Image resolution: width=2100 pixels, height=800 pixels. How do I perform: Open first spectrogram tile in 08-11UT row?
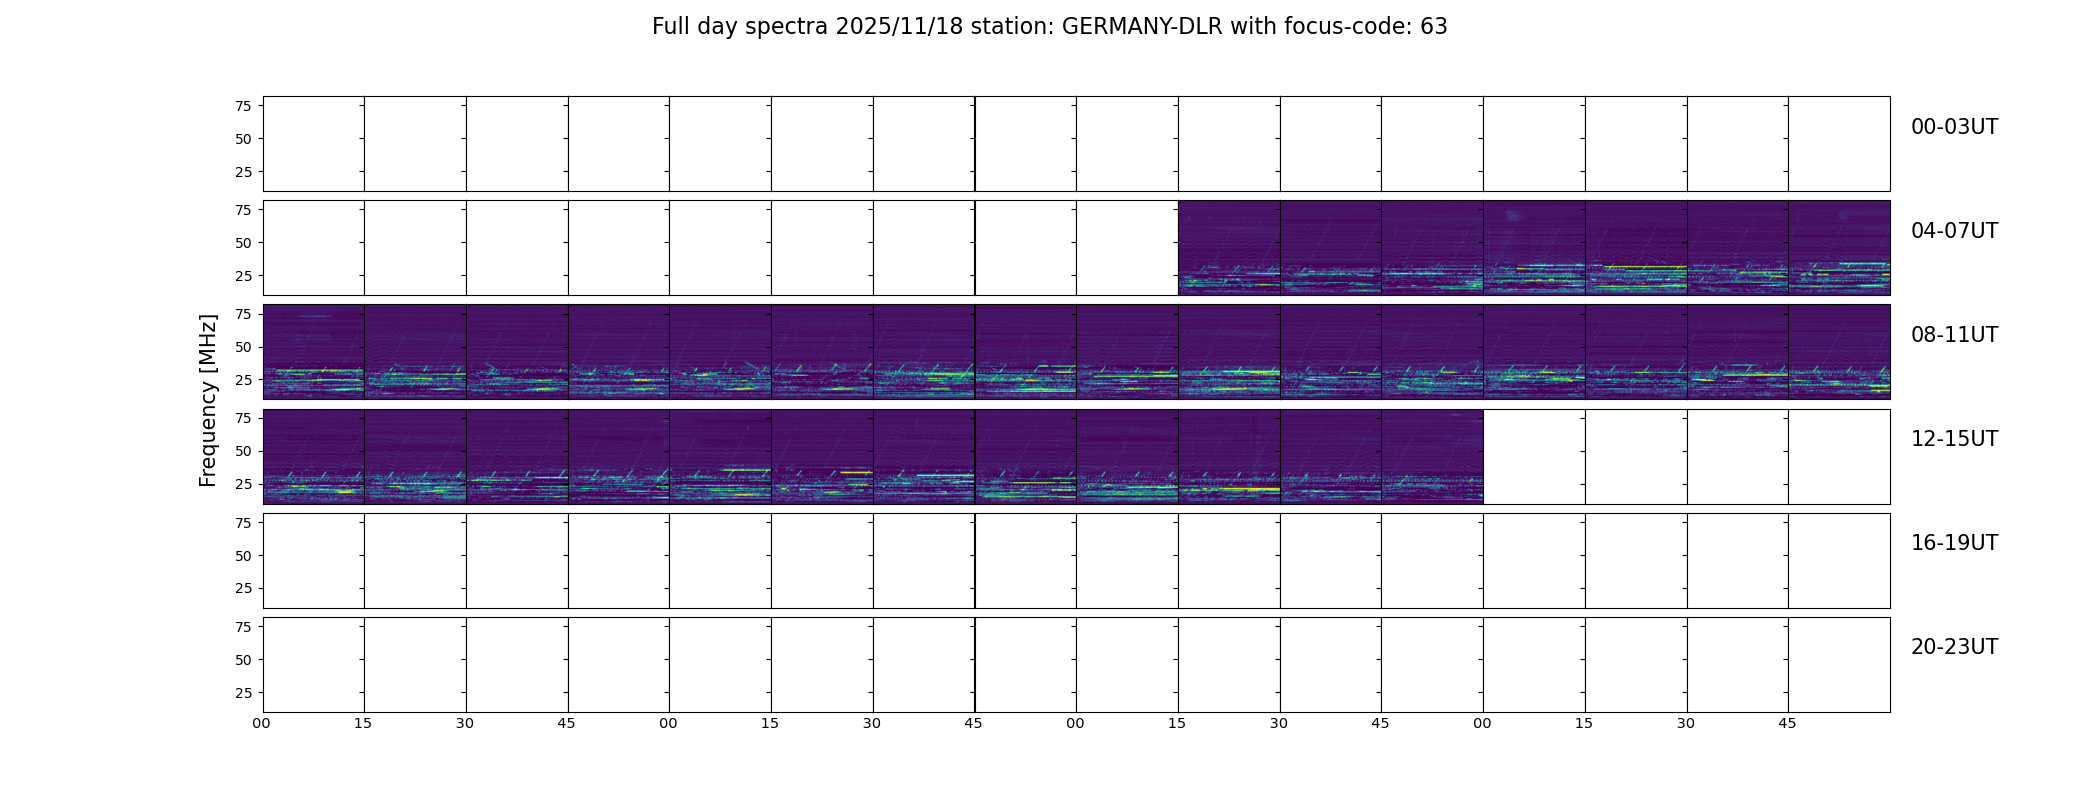pyautogui.click(x=314, y=352)
